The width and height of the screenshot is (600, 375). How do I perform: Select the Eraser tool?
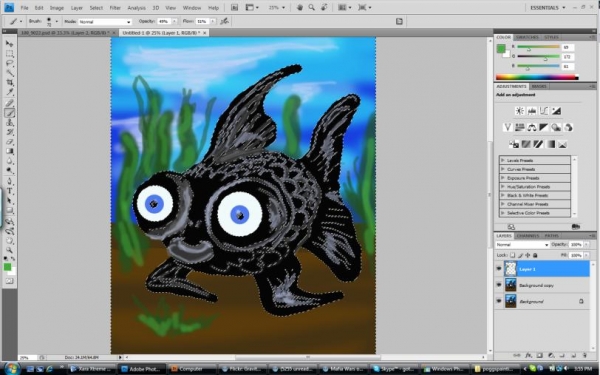click(9, 142)
